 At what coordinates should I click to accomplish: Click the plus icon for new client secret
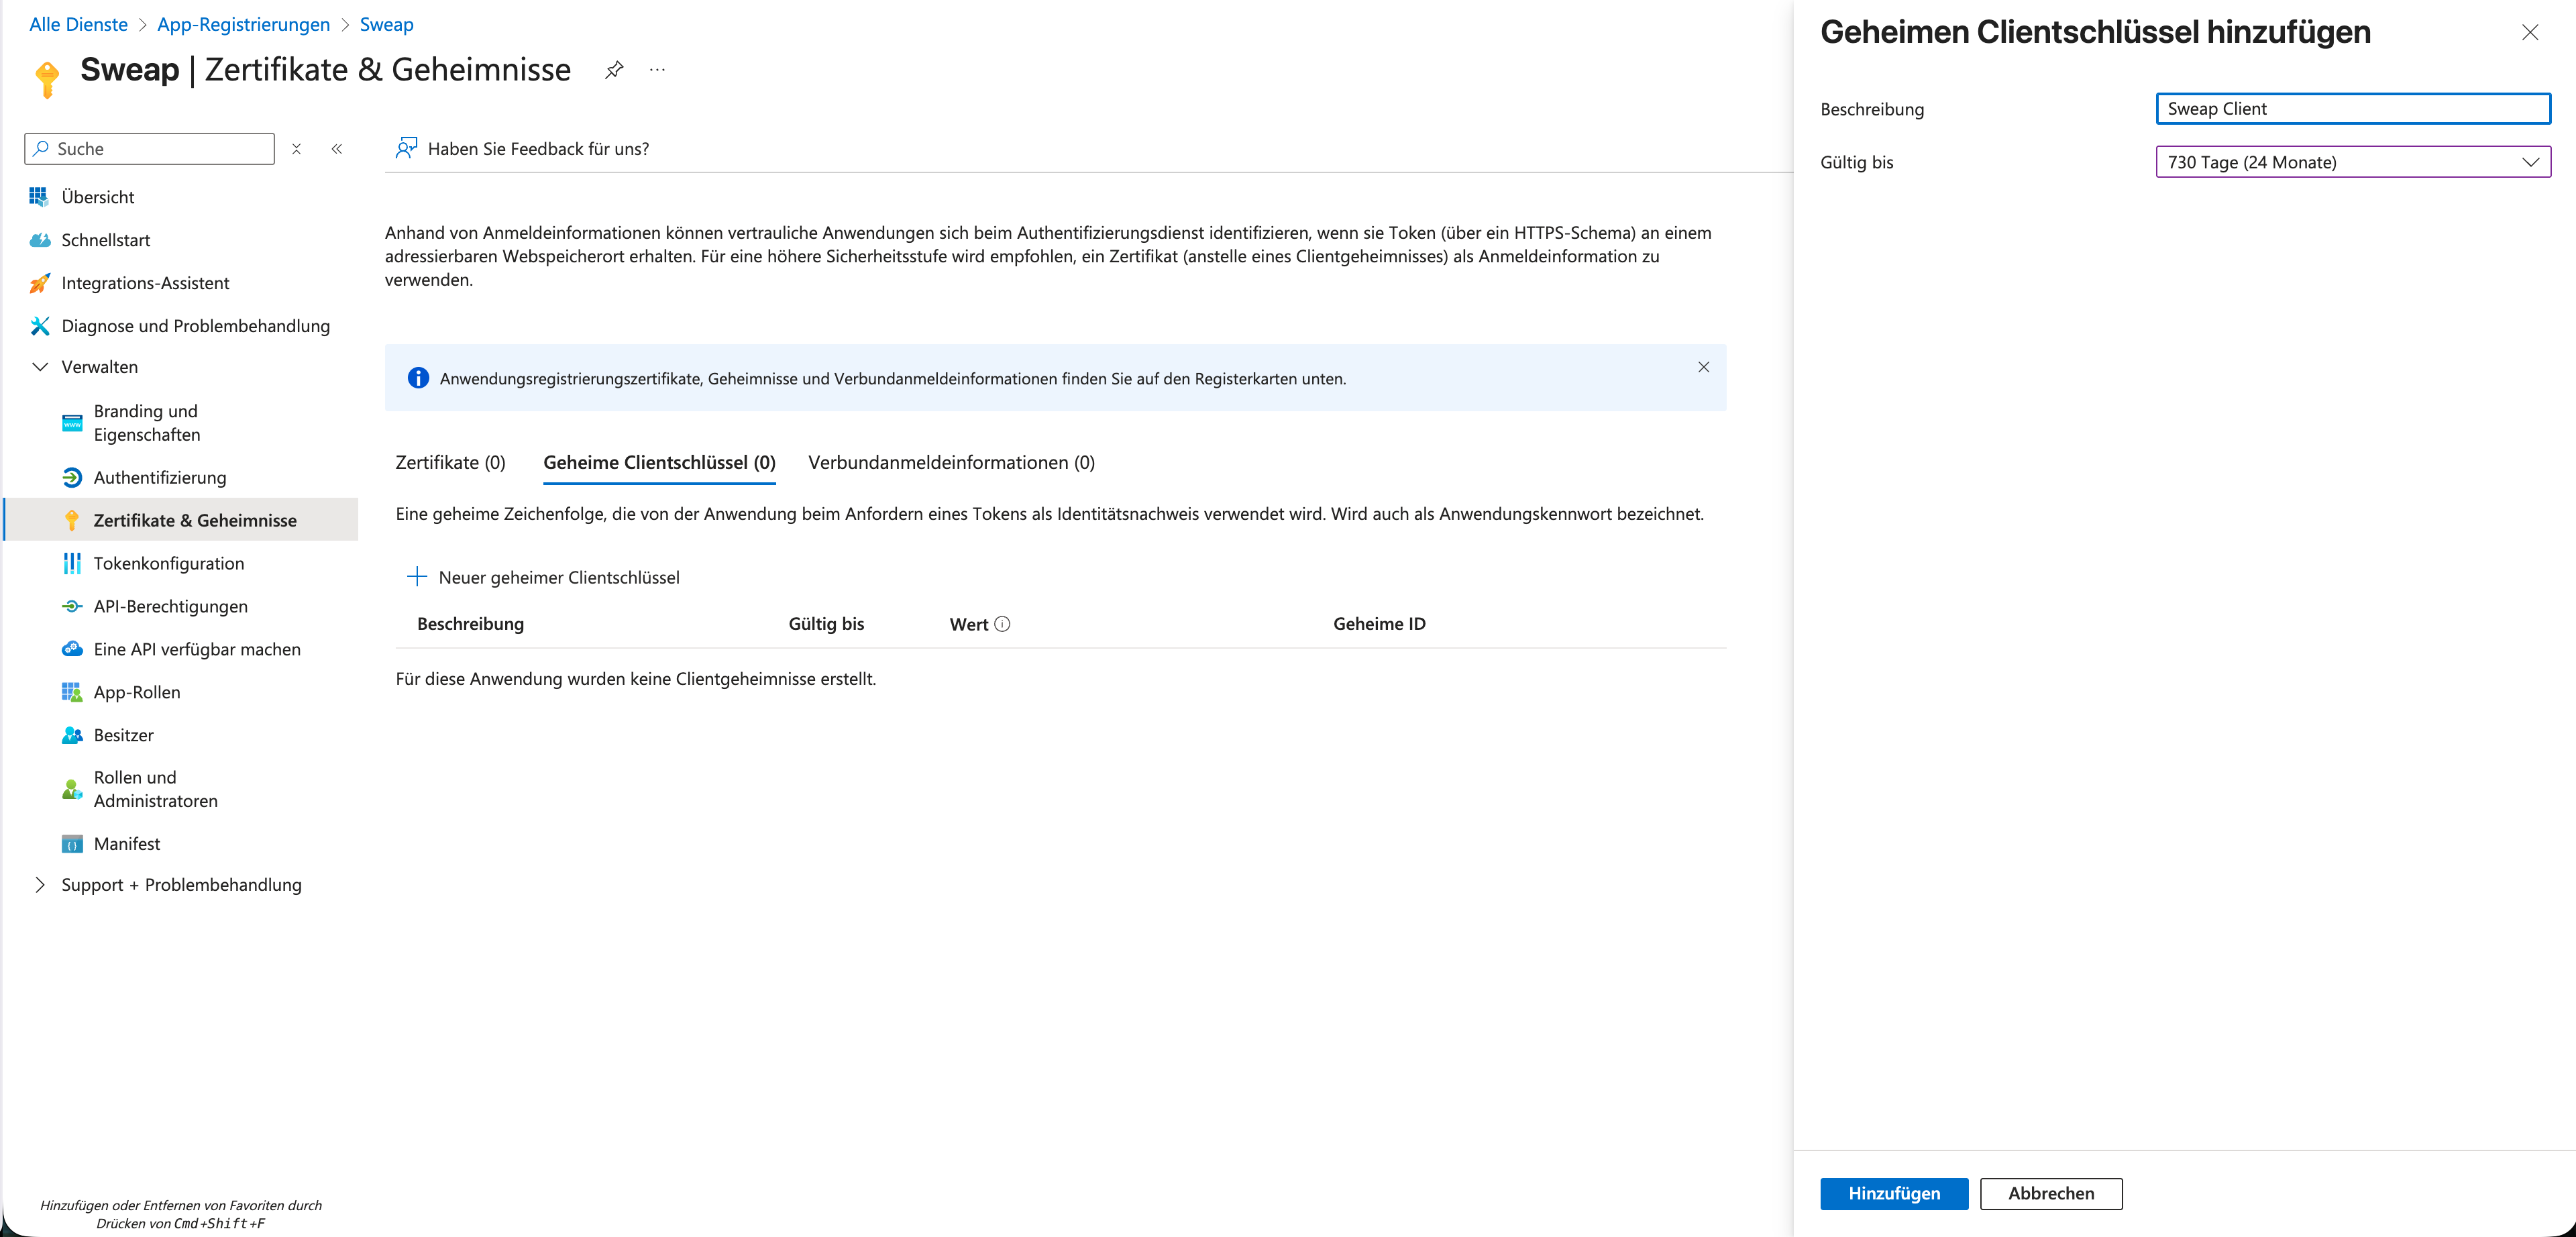tap(417, 577)
